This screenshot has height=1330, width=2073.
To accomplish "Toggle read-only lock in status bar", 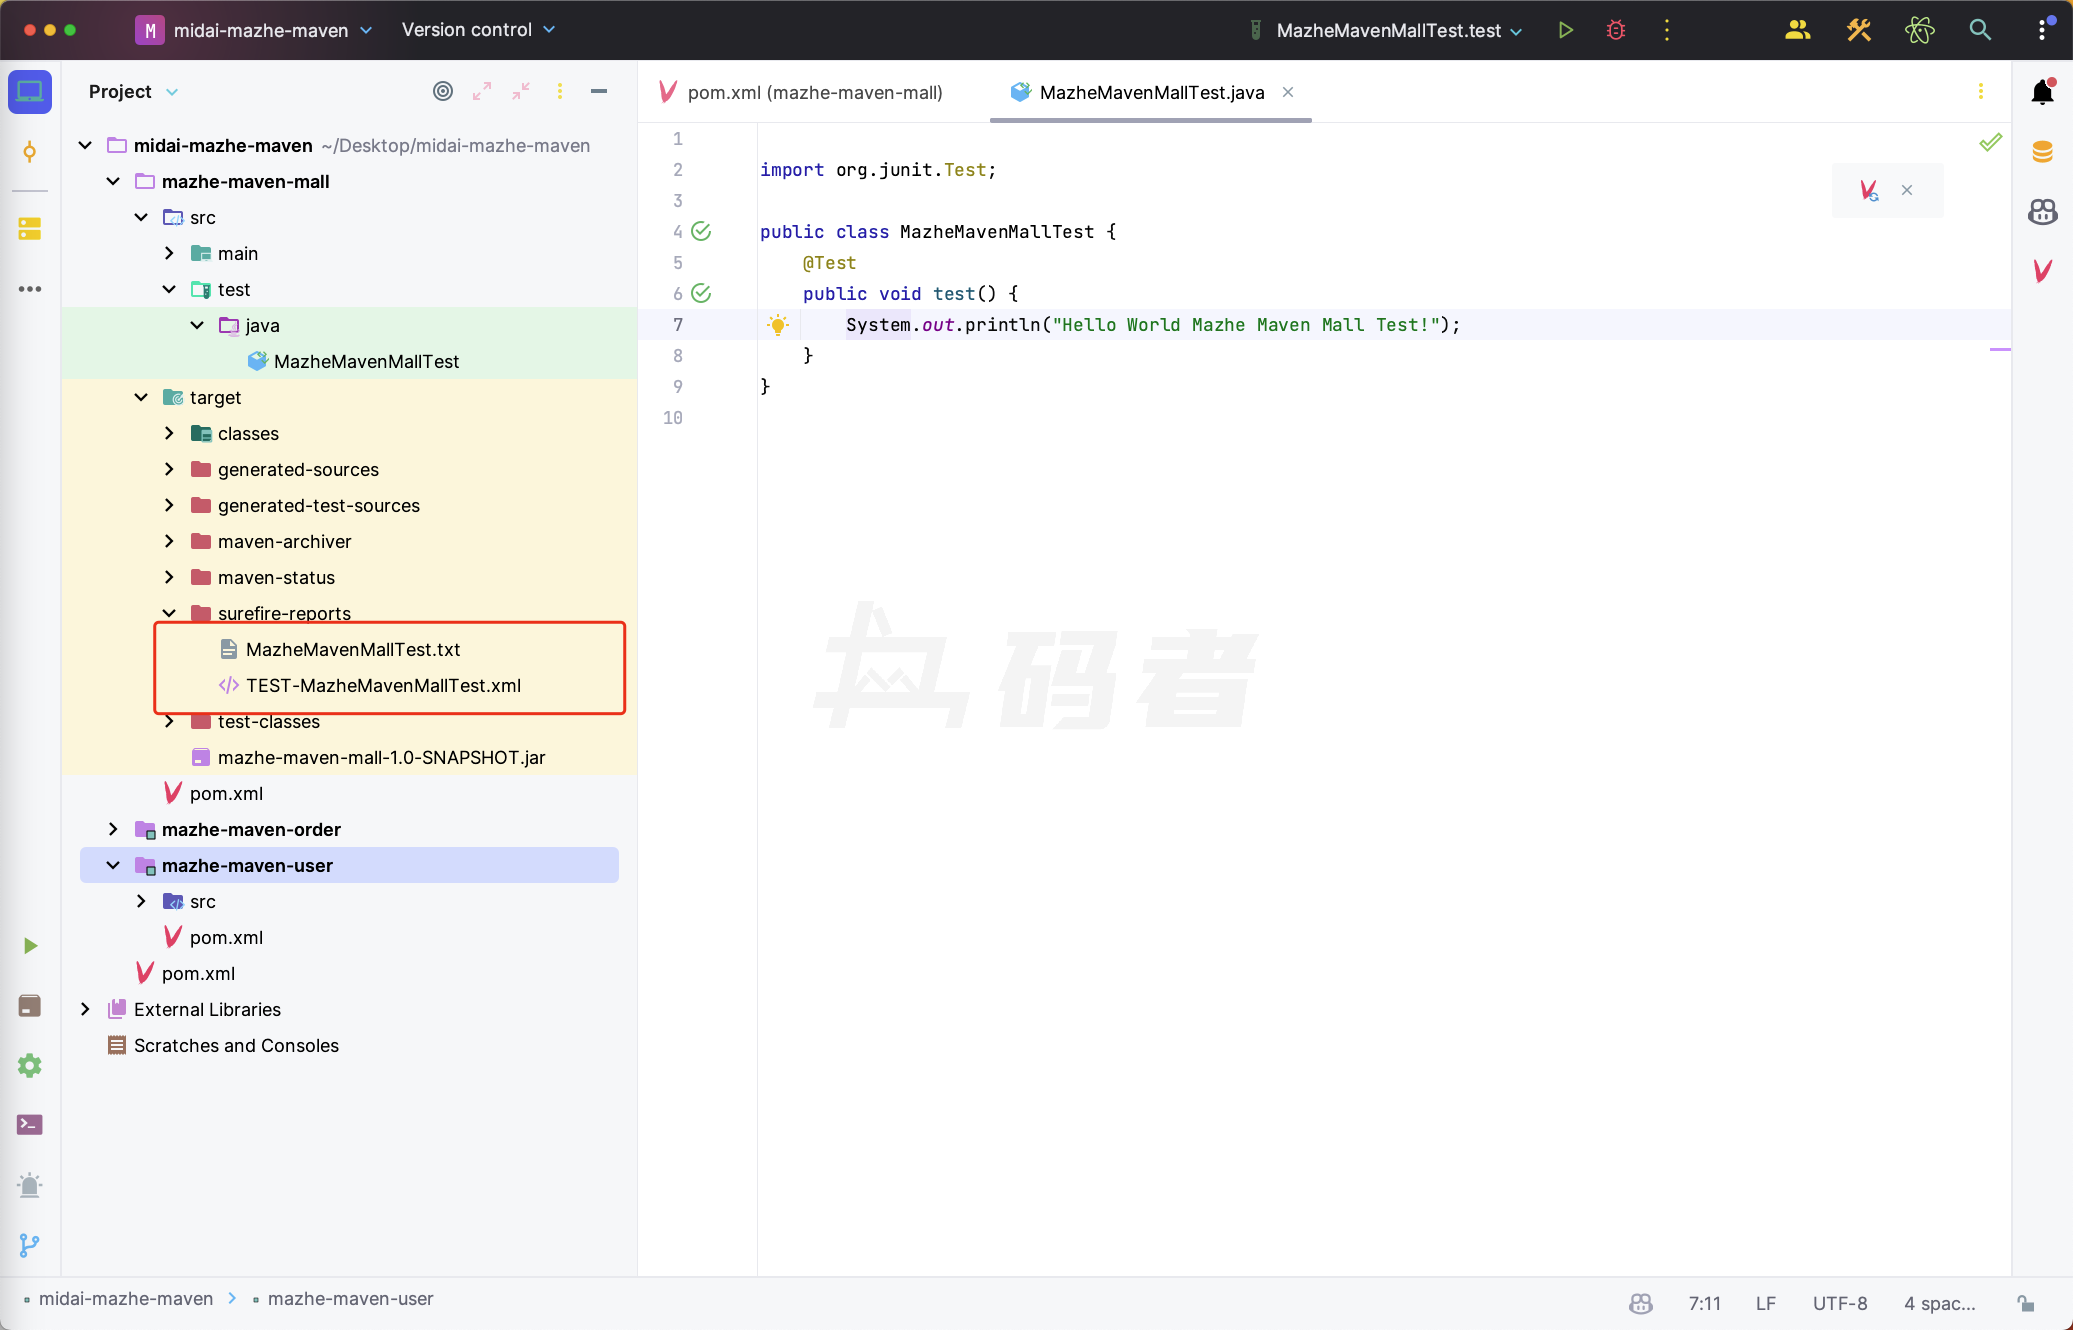I will (2025, 1303).
